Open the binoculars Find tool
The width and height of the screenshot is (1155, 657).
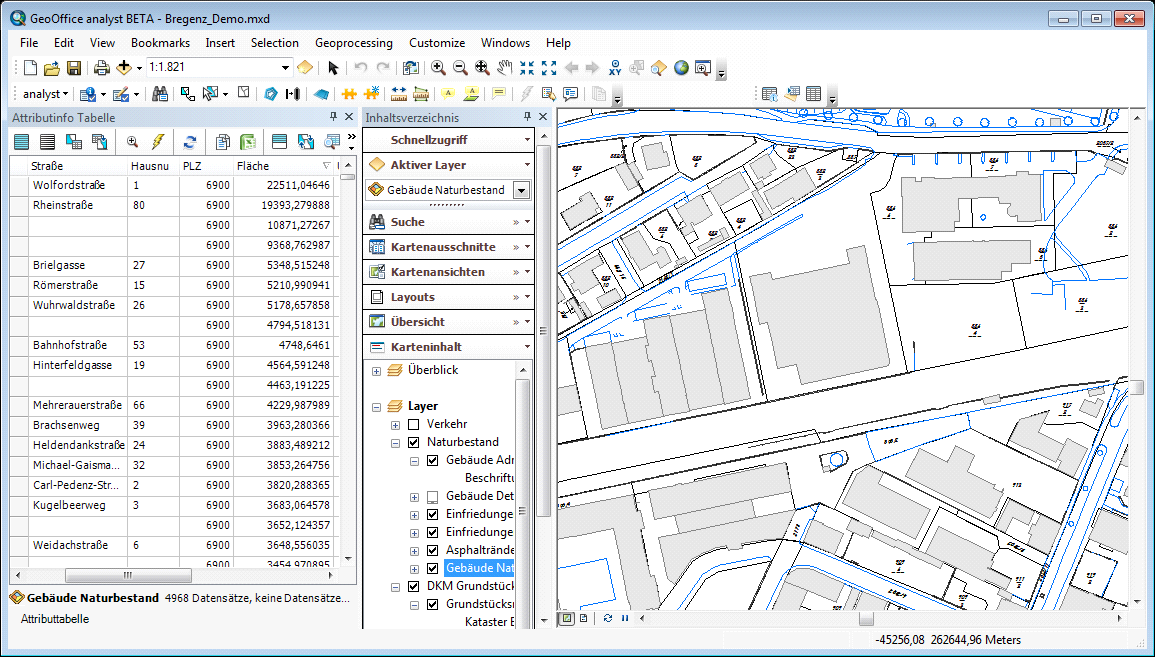159,94
